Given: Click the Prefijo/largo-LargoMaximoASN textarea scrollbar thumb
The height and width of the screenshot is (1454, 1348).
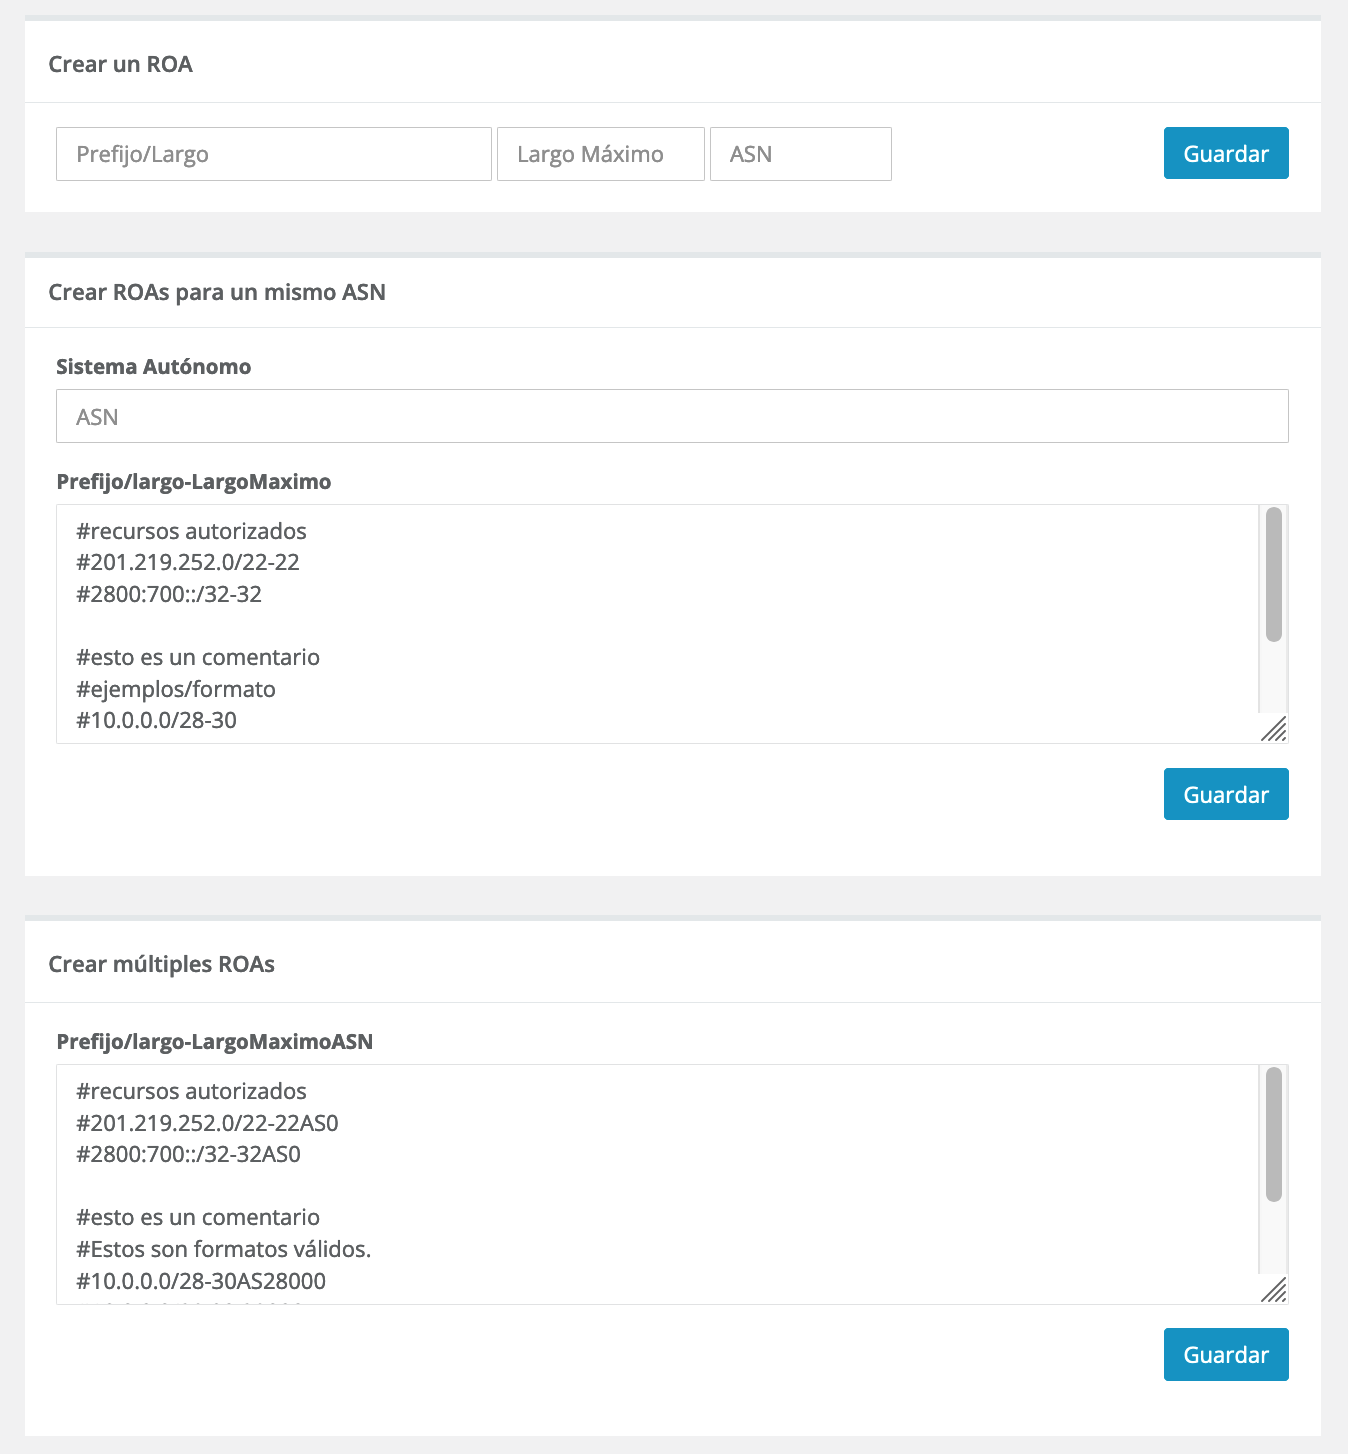Looking at the screenshot, I should click(1273, 1134).
